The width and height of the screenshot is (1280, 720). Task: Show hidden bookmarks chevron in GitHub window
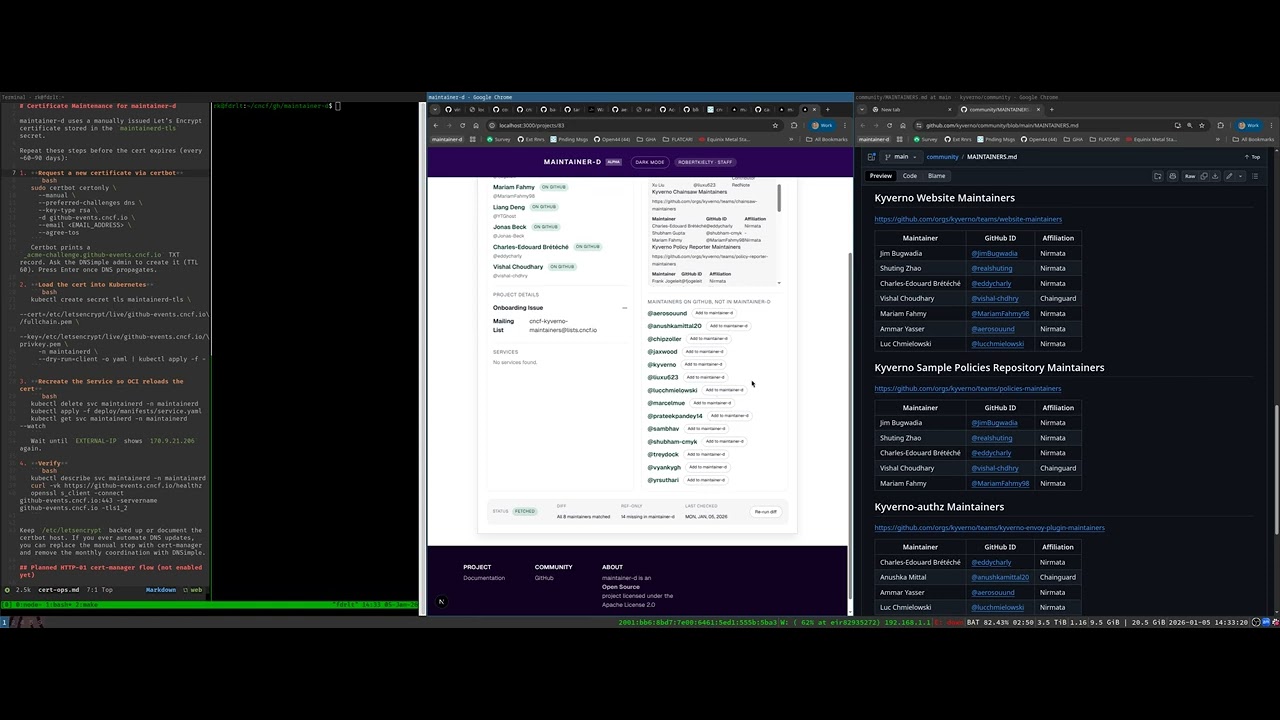tap(1218, 139)
